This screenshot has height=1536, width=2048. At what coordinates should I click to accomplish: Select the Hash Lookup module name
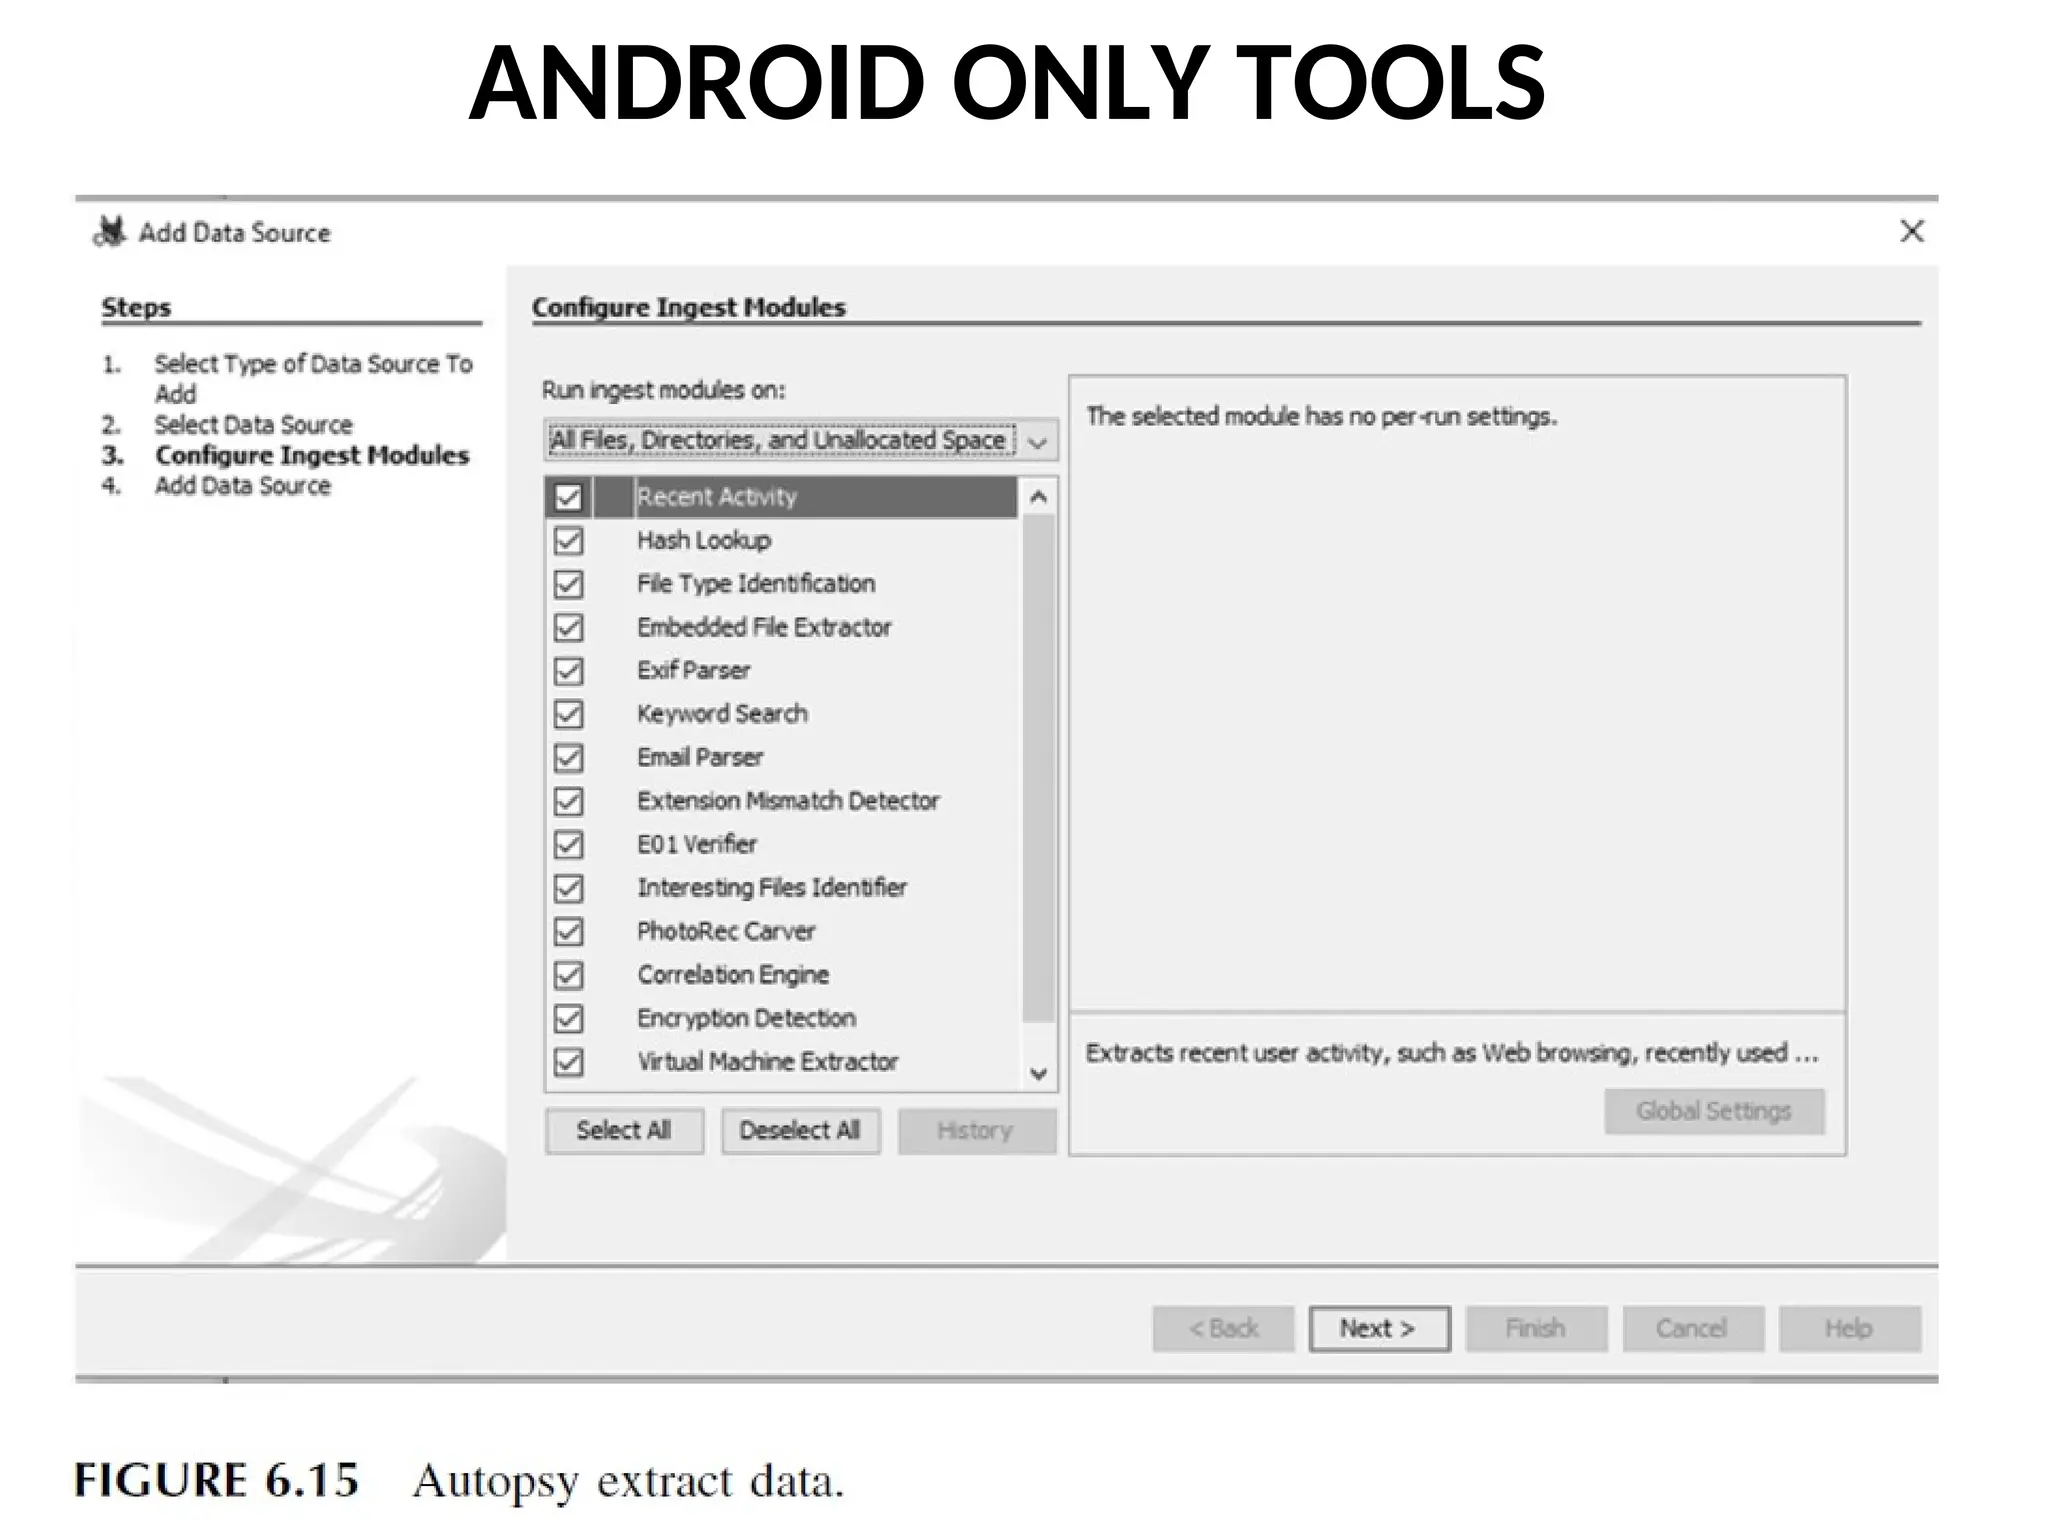pyautogui.click(x=704, y=541)
